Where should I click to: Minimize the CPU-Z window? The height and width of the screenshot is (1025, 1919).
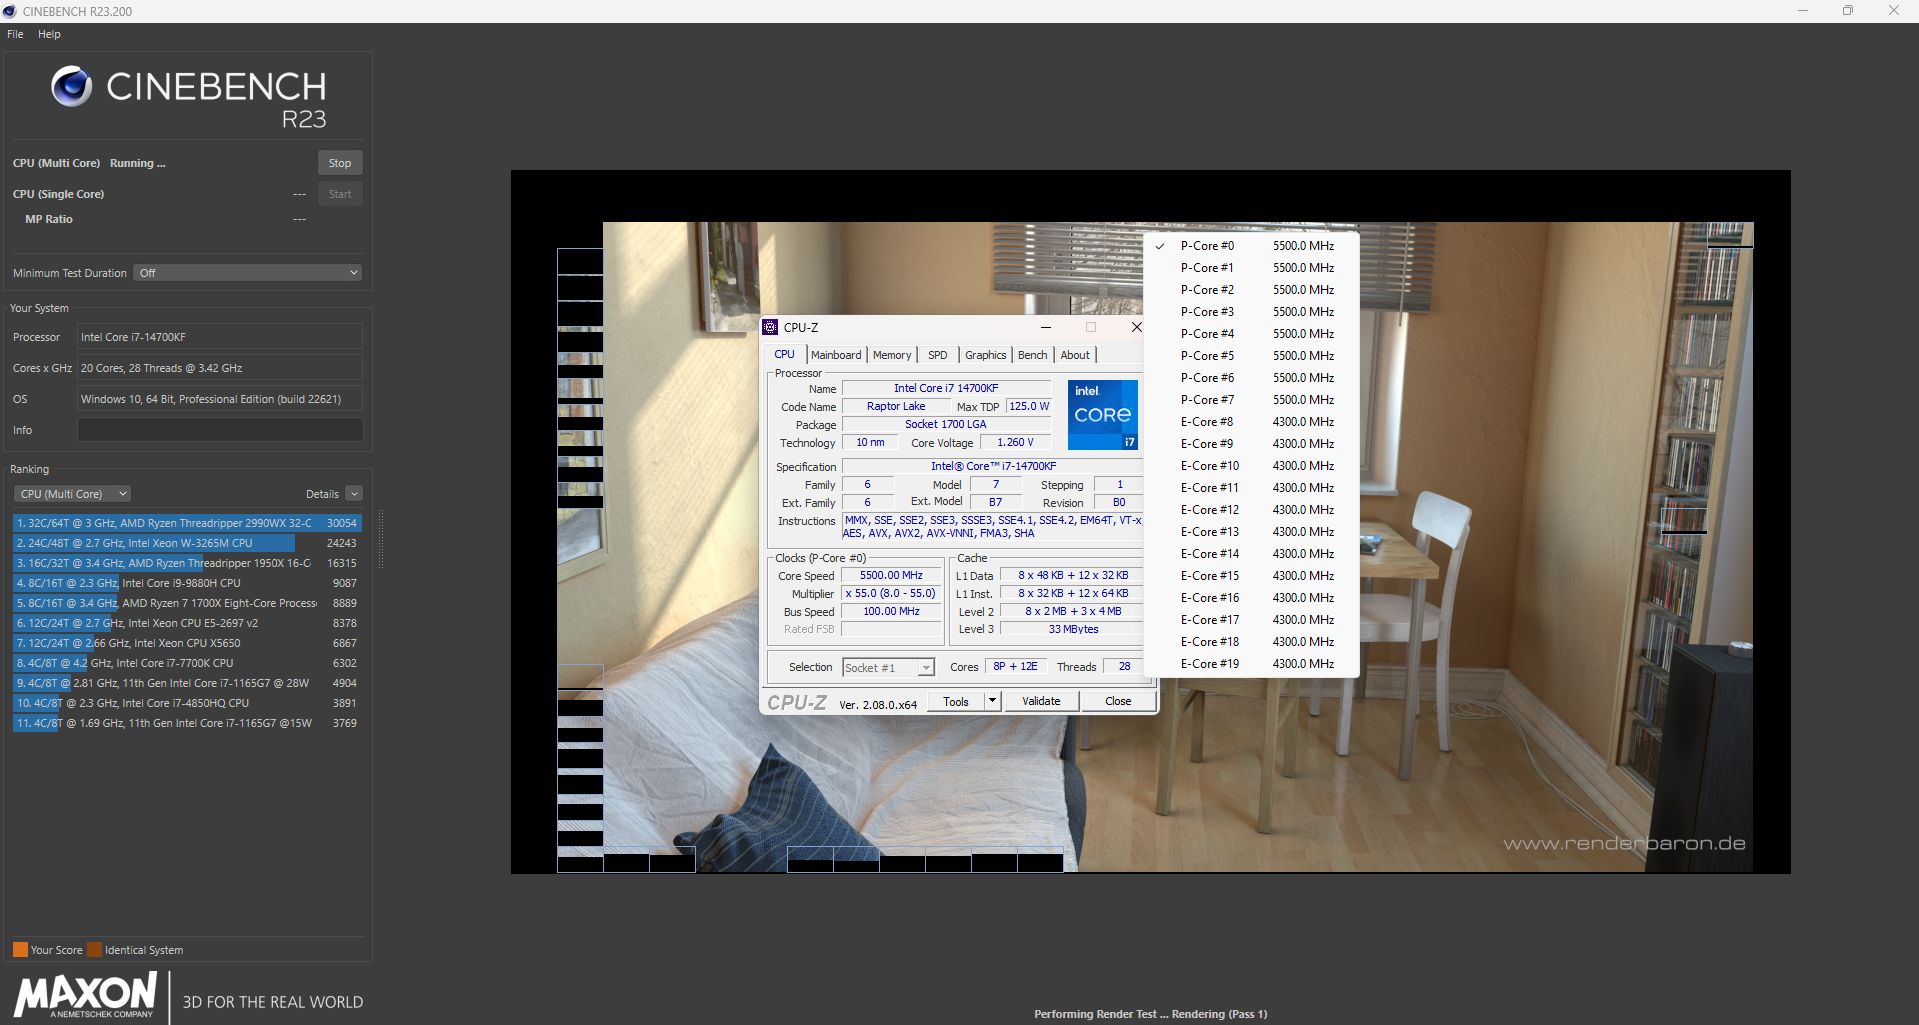[1045, 327]
